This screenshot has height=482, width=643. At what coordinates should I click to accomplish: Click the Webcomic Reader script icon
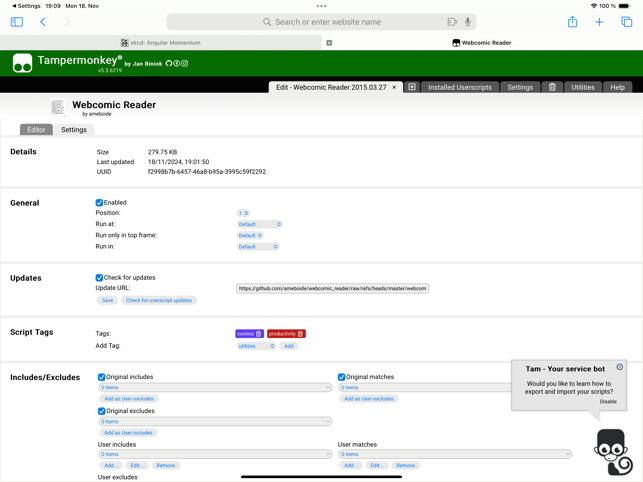coord(58,107)
